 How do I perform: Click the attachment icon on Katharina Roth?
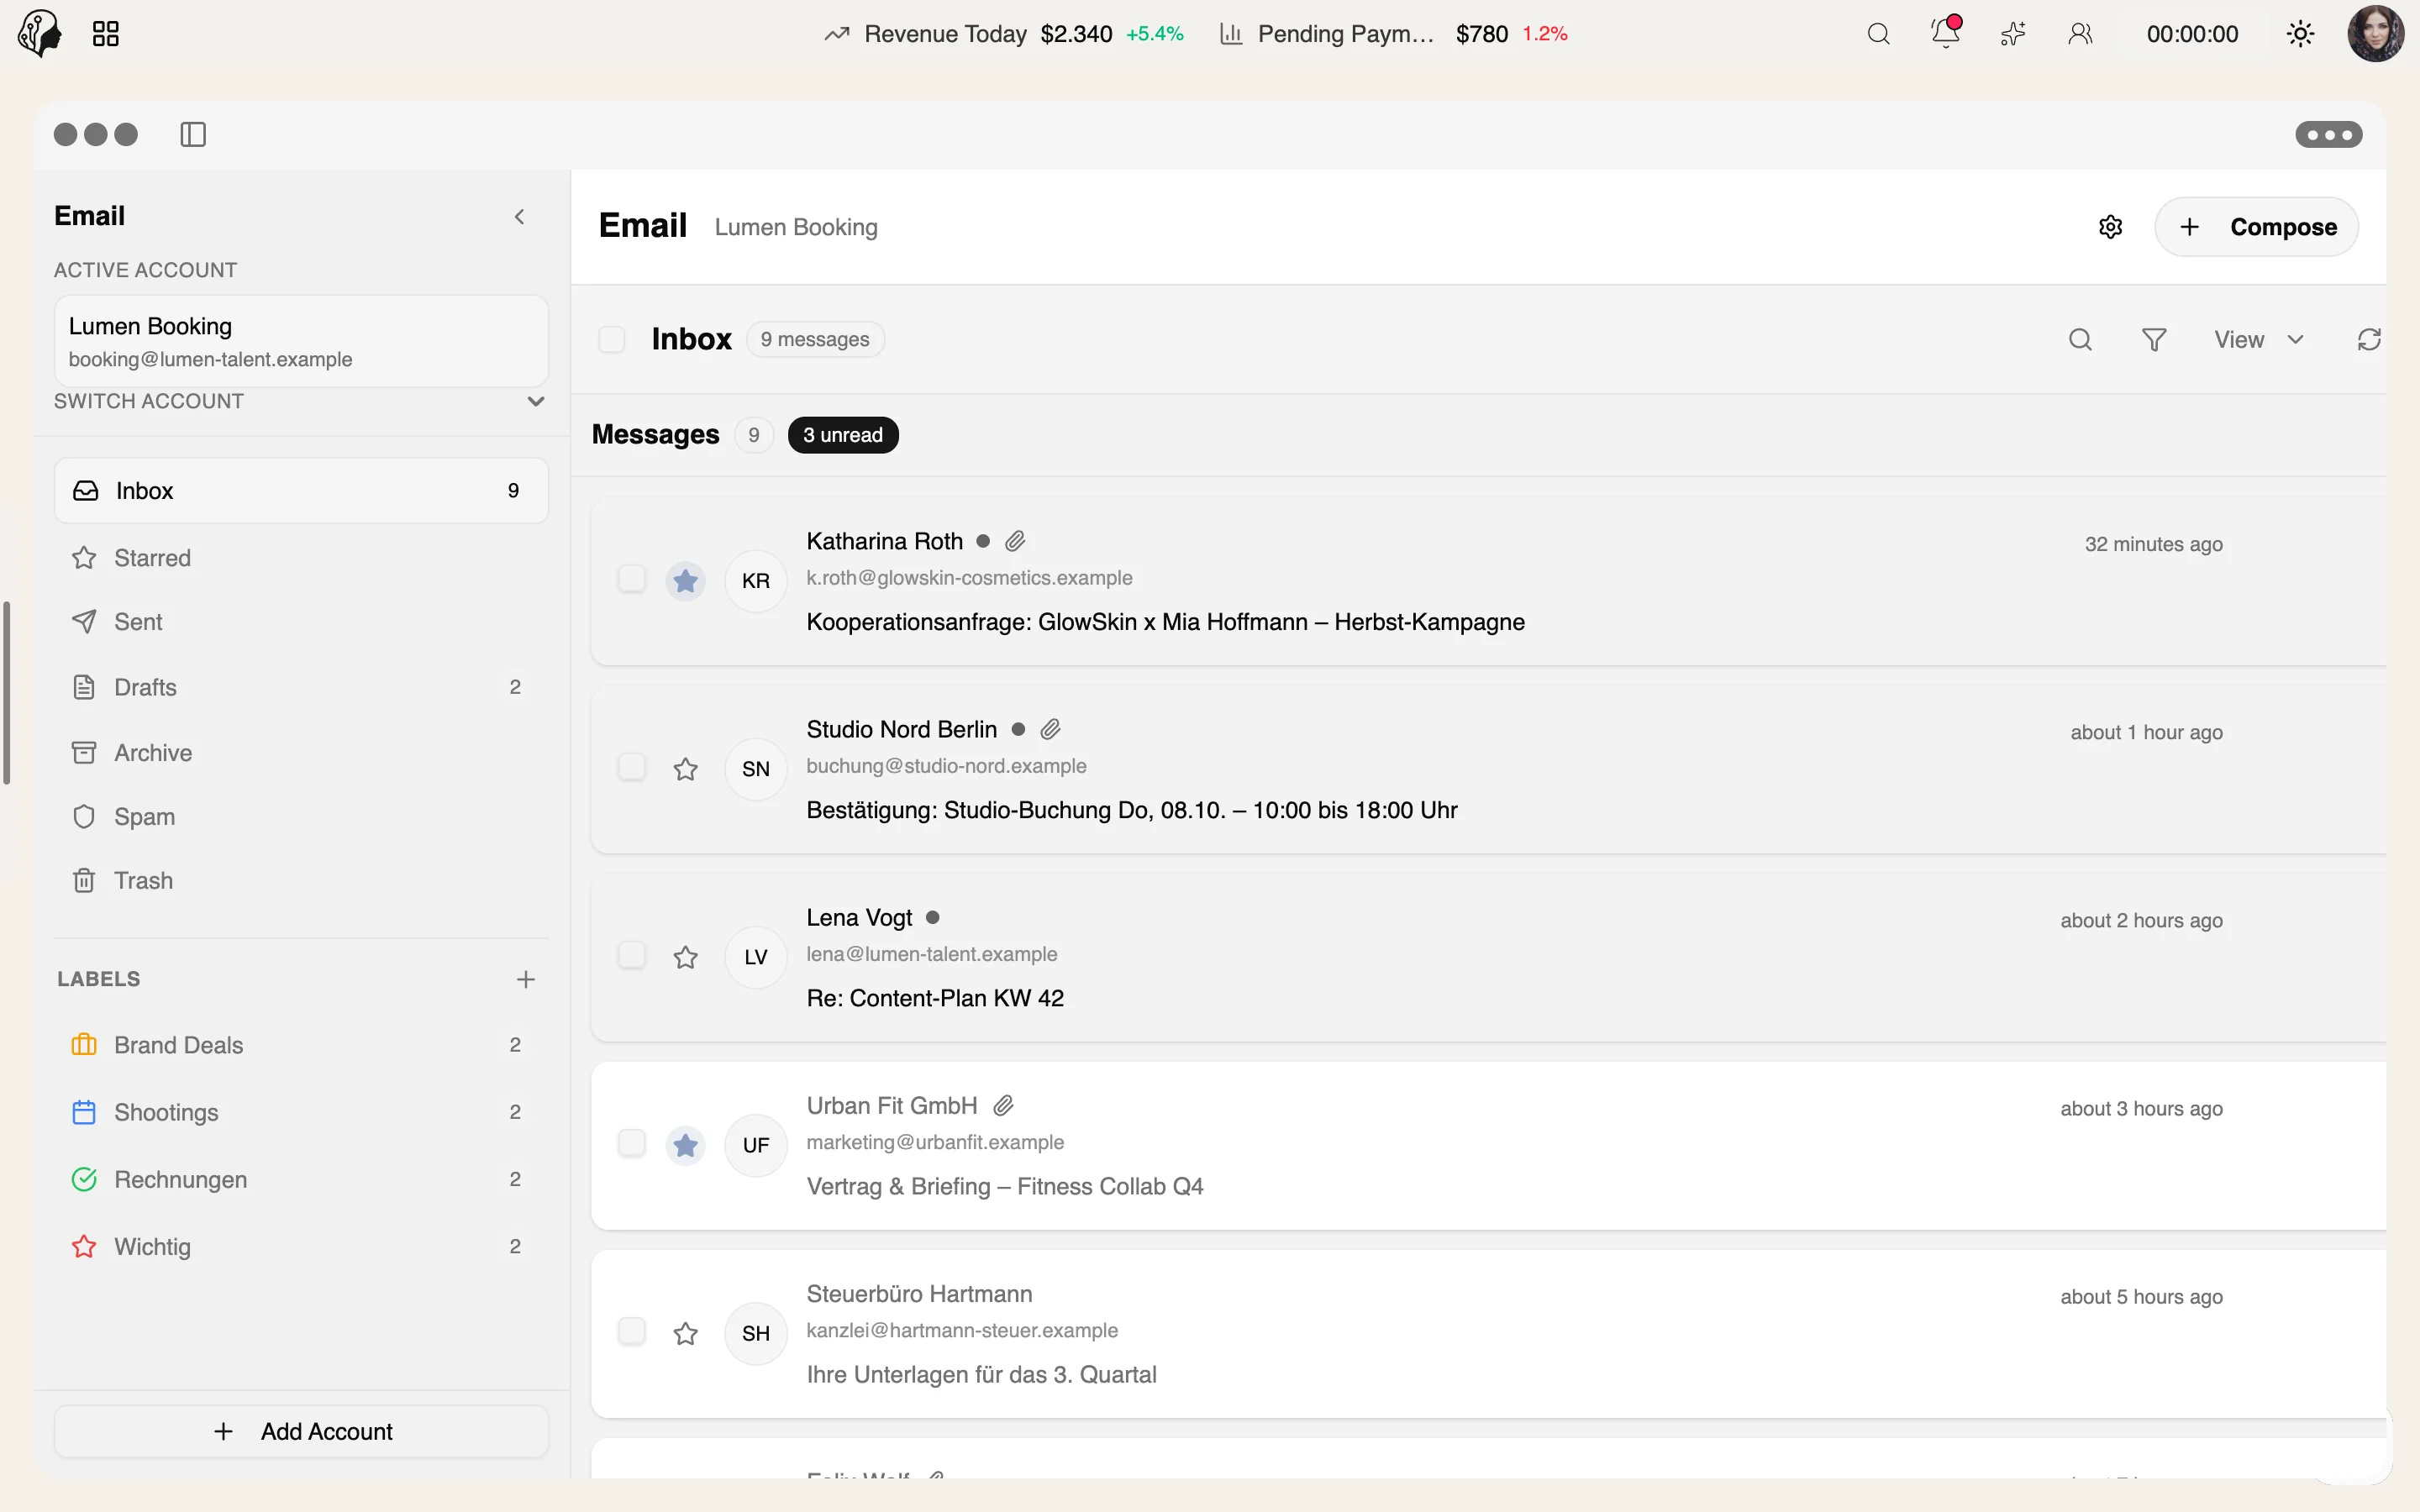(x=1015, y=541)
